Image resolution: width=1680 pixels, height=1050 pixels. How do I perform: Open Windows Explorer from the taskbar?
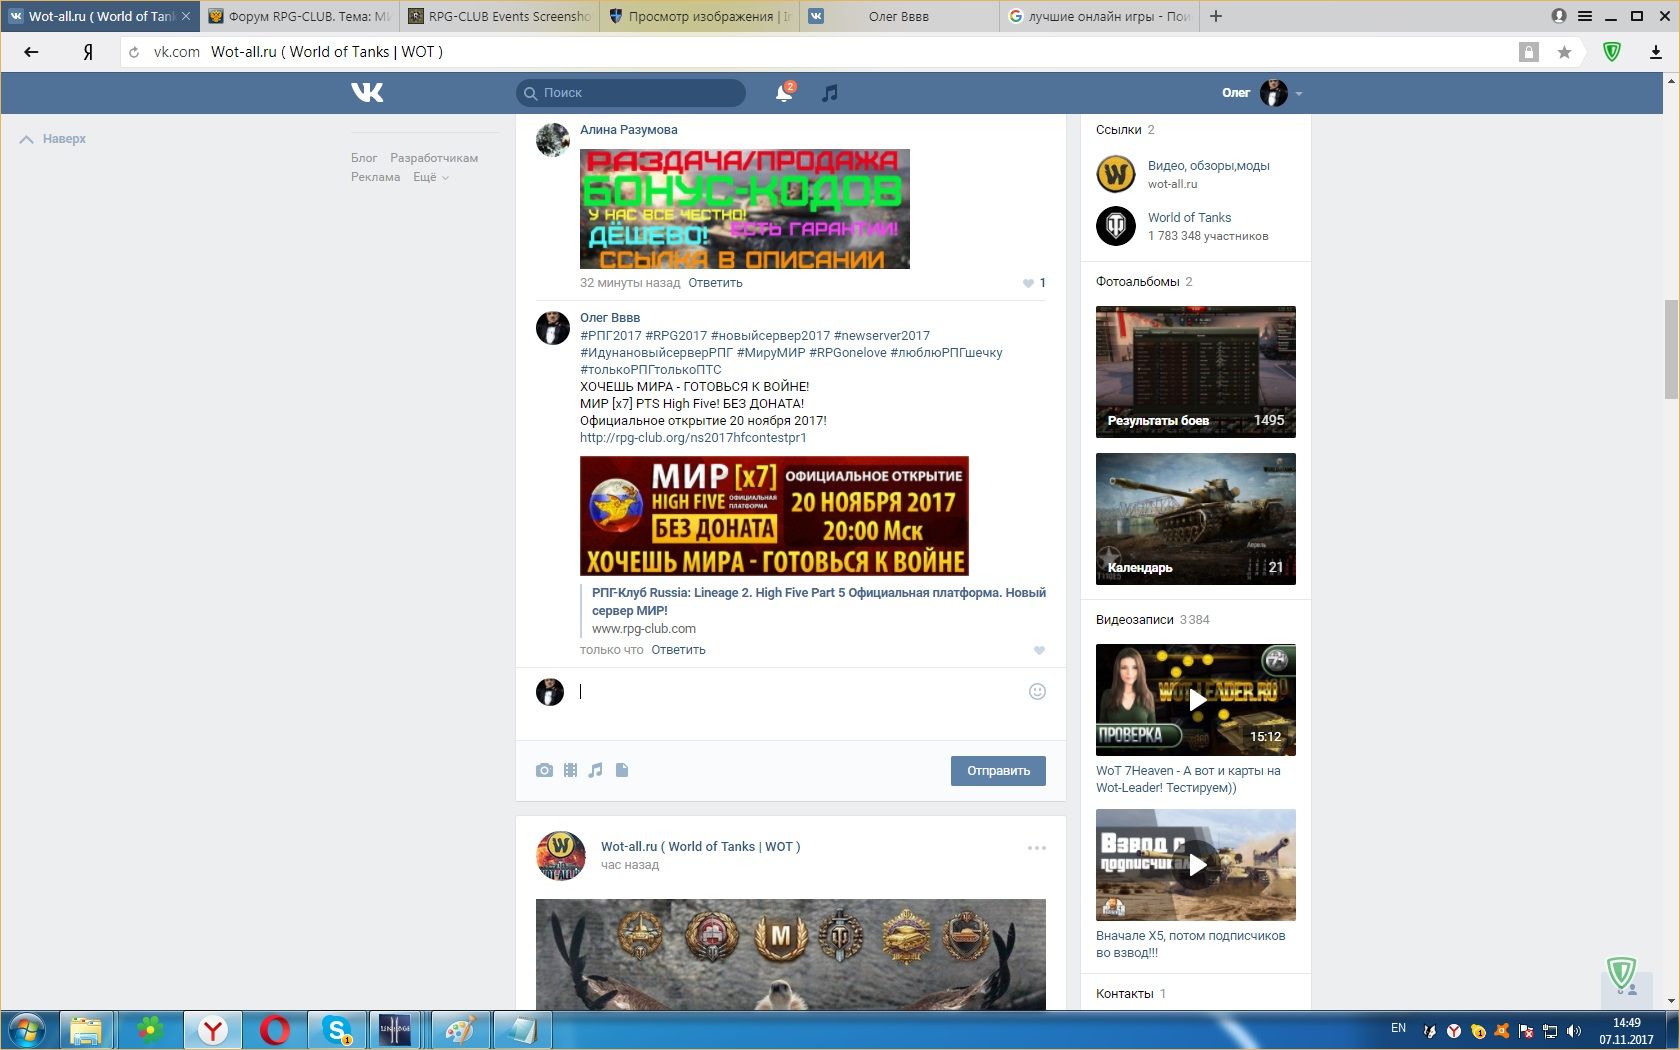pos(86,1030)
